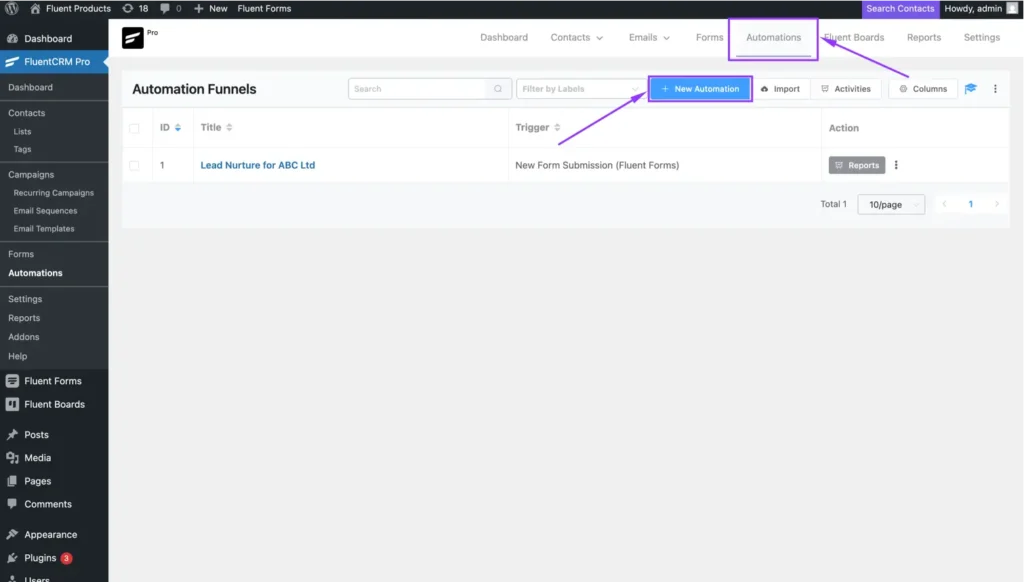Open the Activities button
The height and width of the screenshot is (582, 1024).
click(x=846, y=89)
